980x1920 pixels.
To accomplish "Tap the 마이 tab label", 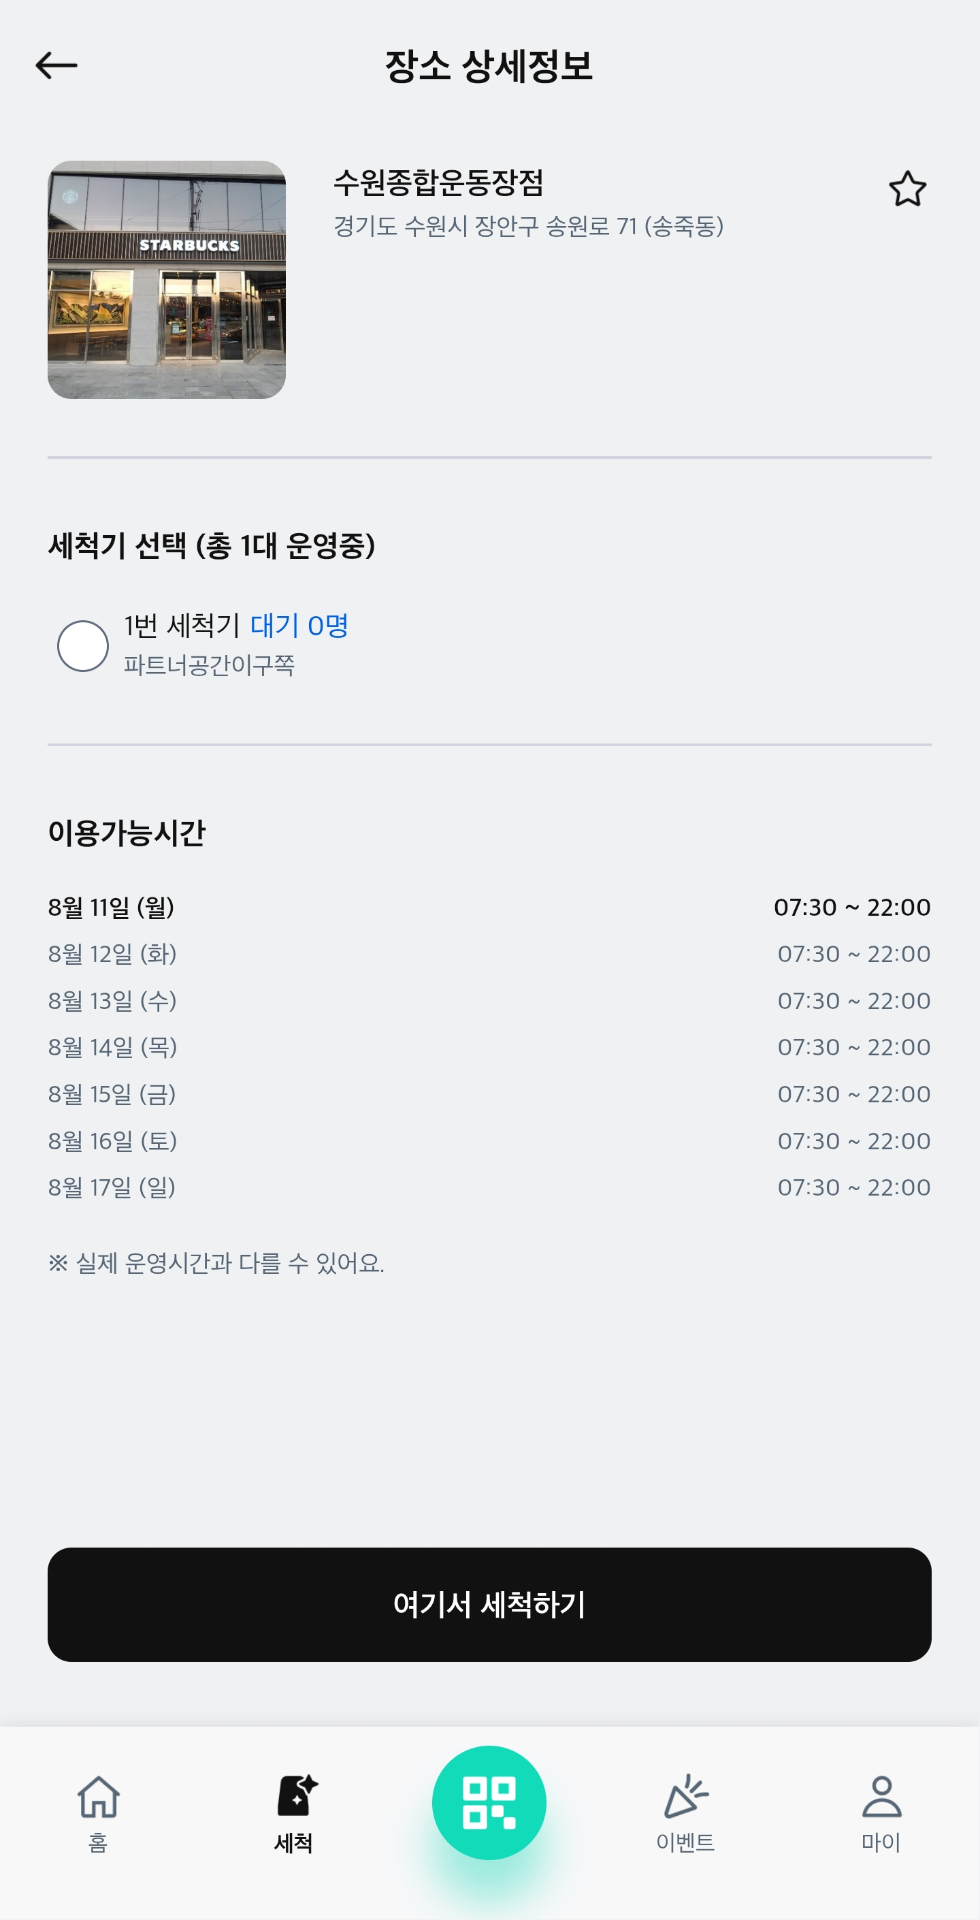I will [881, 1843].
